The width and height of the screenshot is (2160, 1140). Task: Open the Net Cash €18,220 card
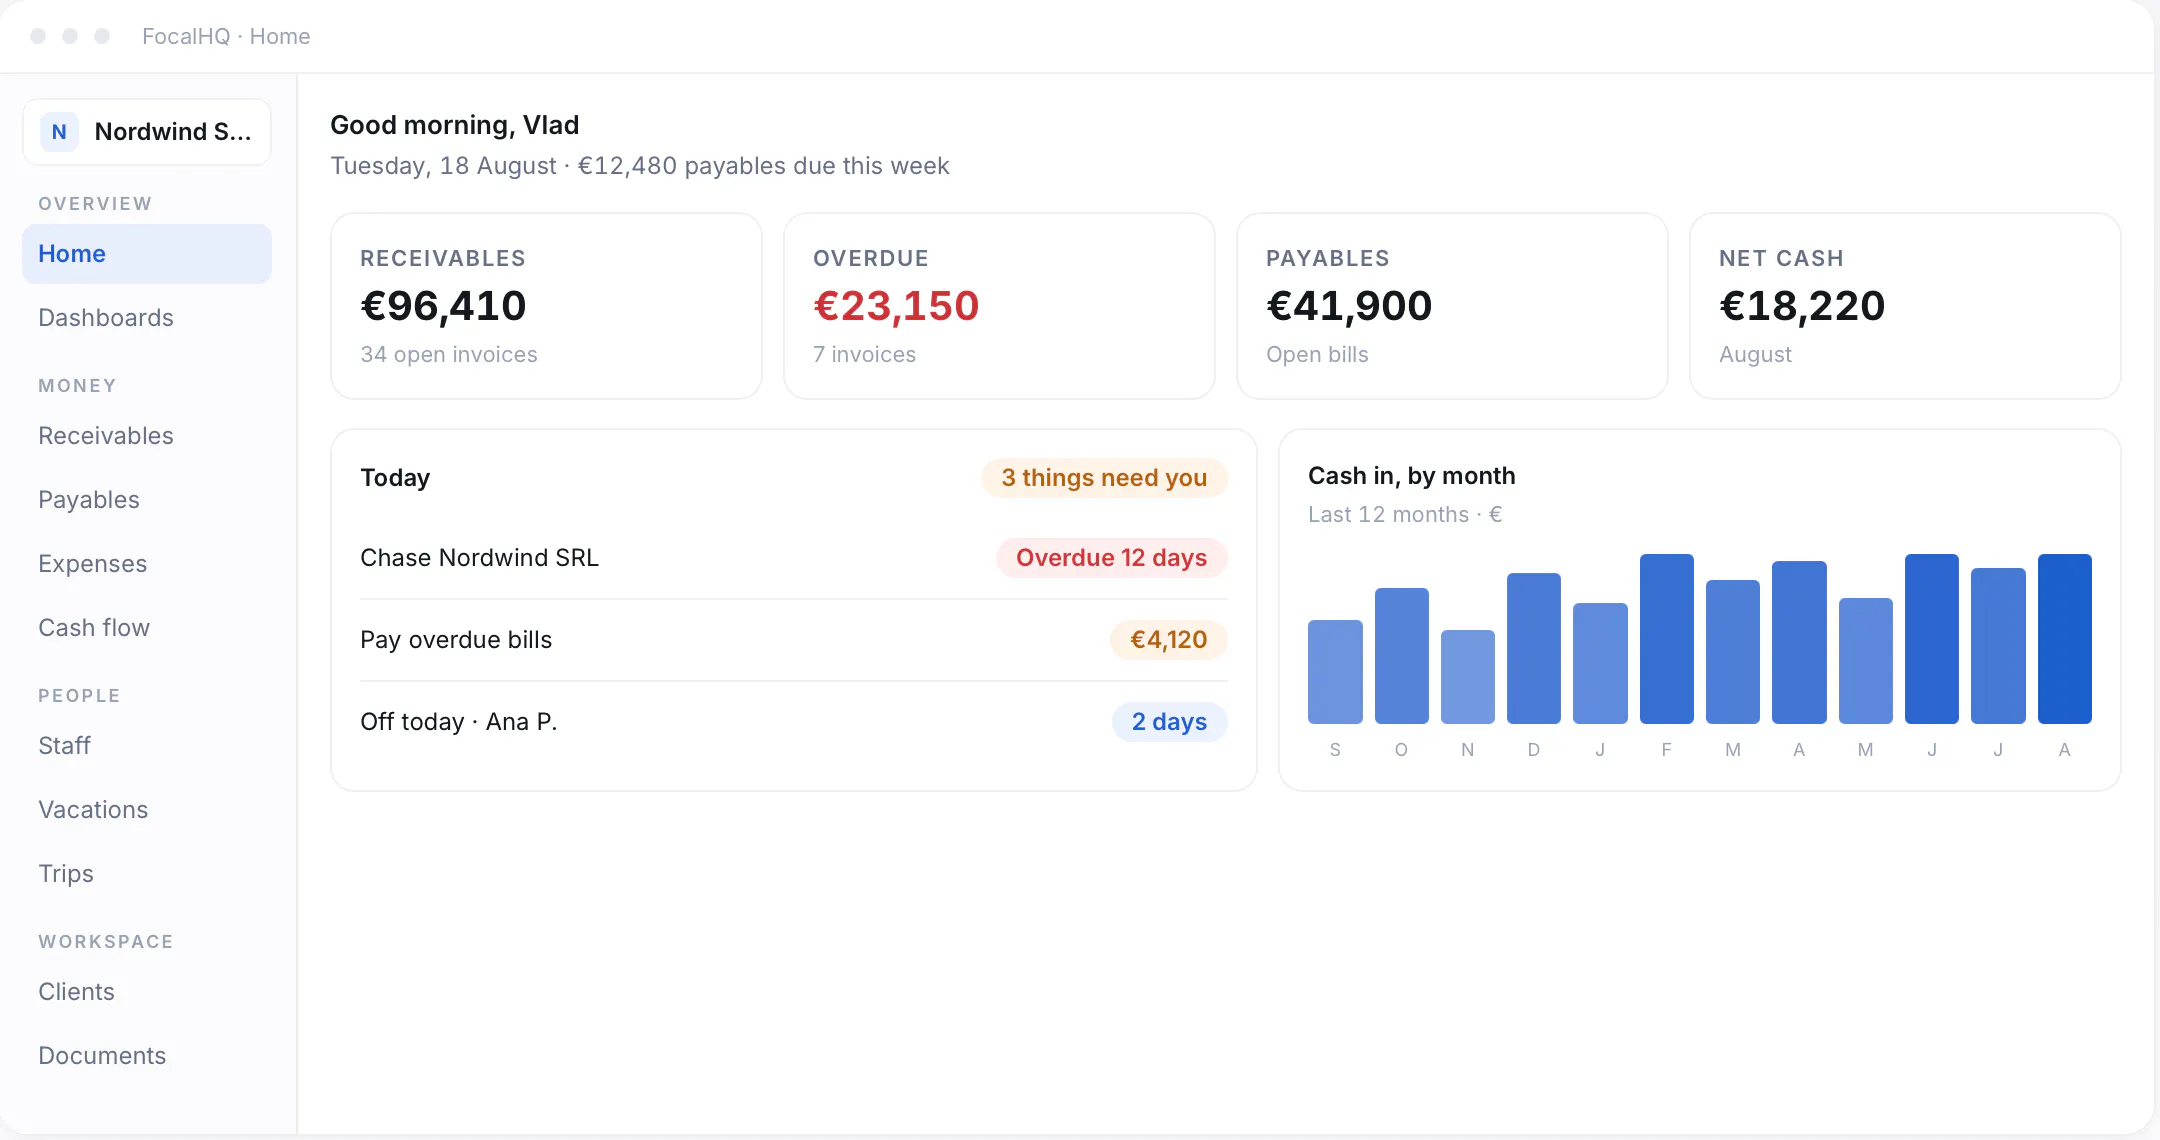tap(1905, 306)
